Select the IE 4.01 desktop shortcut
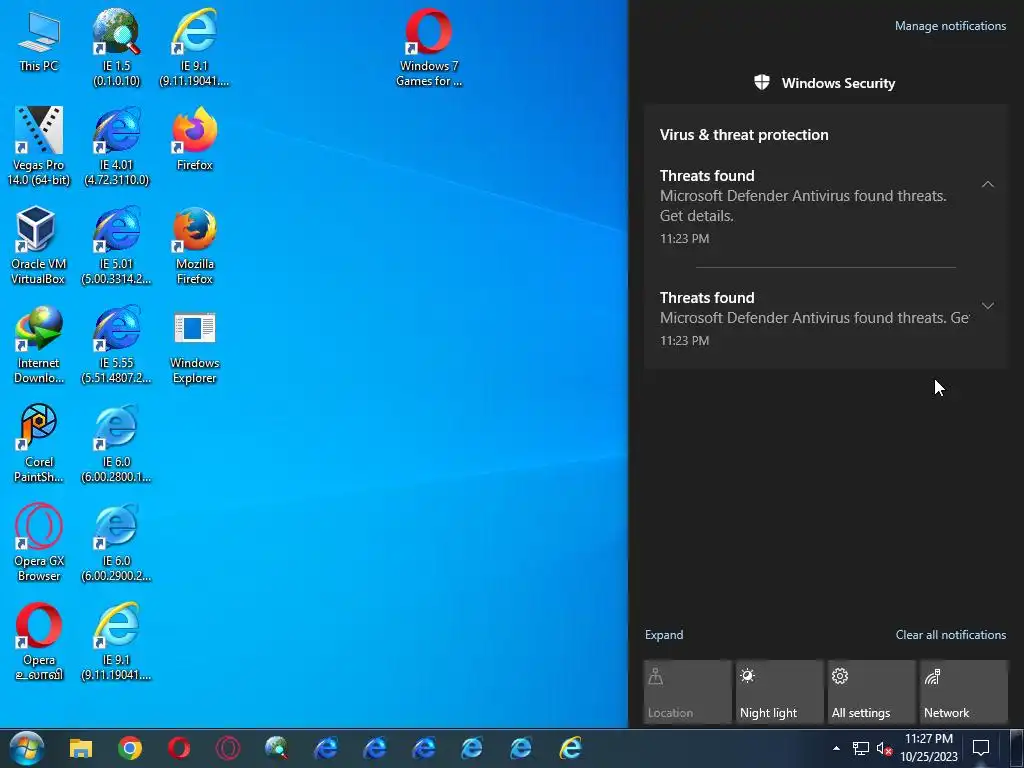Viewport: 1024px width, 768px height. coord(116,146)
